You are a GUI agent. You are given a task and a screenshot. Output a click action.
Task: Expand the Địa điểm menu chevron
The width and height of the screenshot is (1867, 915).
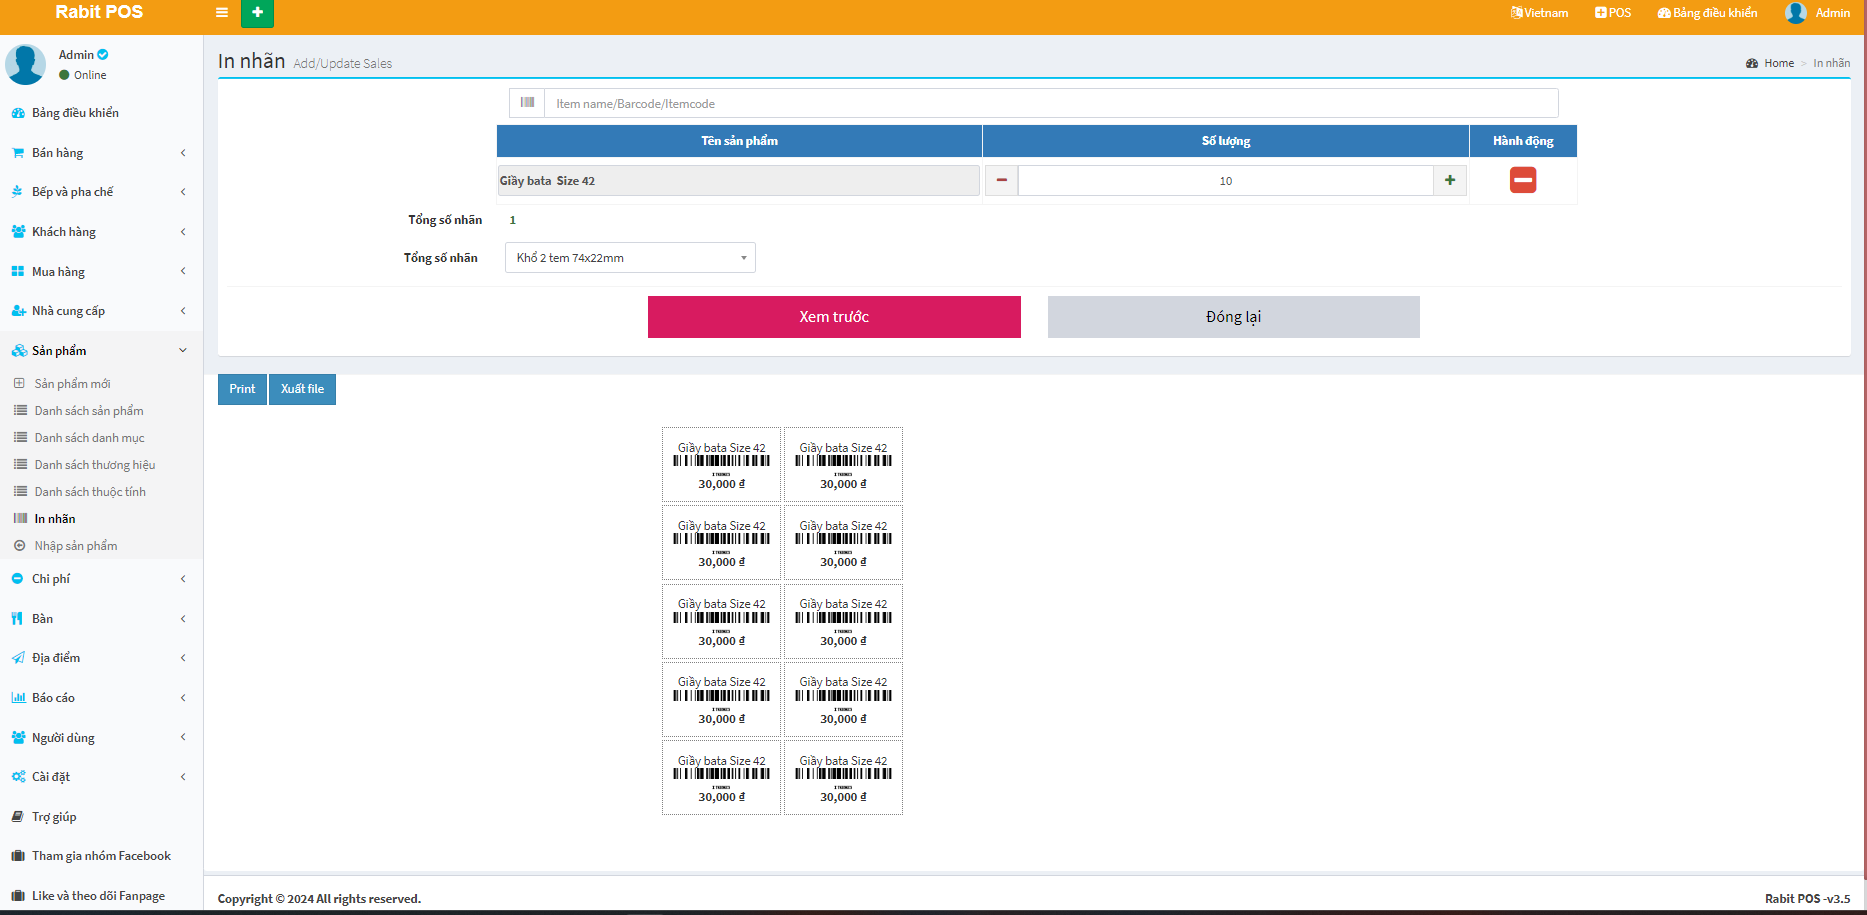pos(183,658)
